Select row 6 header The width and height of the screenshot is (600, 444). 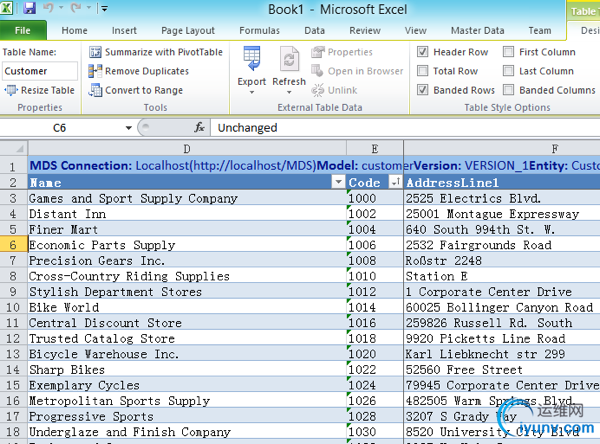click(x=13, y=245)
